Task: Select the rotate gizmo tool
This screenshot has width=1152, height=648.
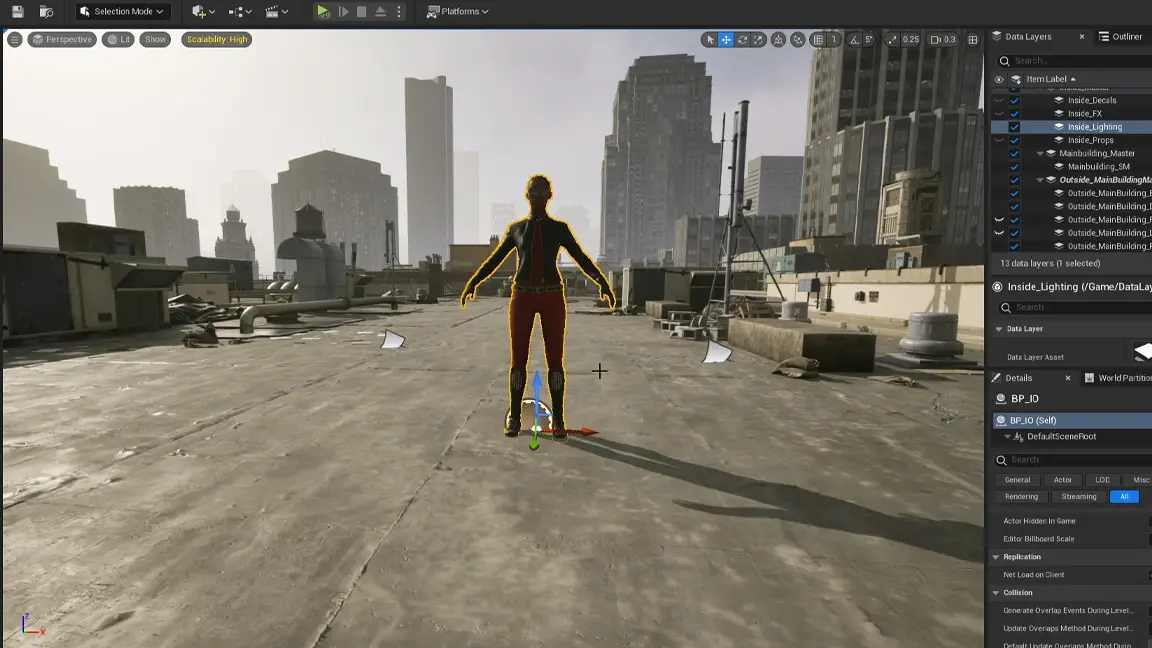Action: pyautogui.click(x=742, y=40)
